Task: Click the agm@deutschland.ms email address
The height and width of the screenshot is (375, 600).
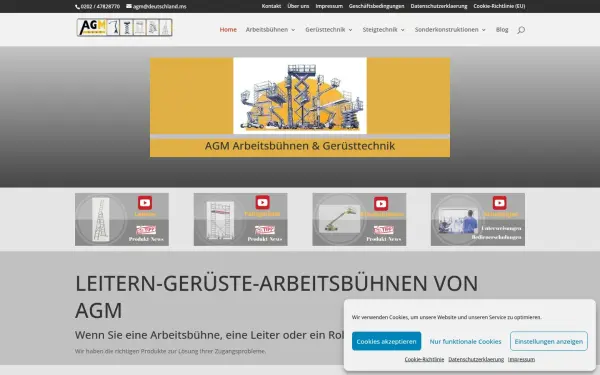Action: pyautogui.click(x=160, y=7)
